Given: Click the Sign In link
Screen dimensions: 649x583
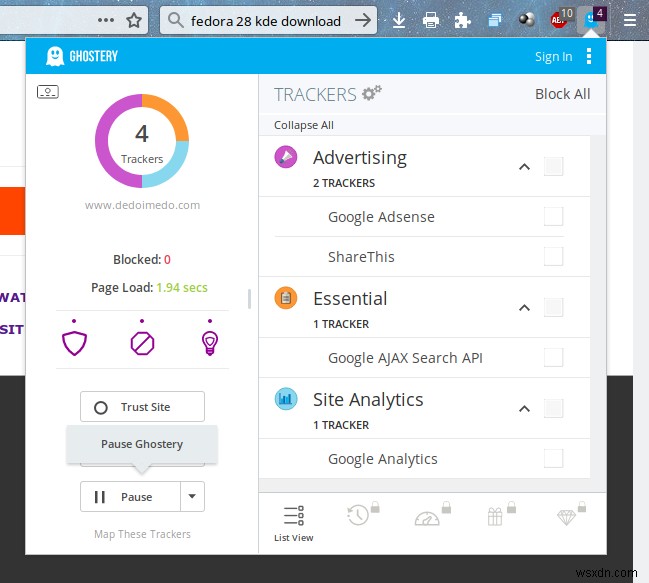Looking at the screenshot, I should pos(553,56).
